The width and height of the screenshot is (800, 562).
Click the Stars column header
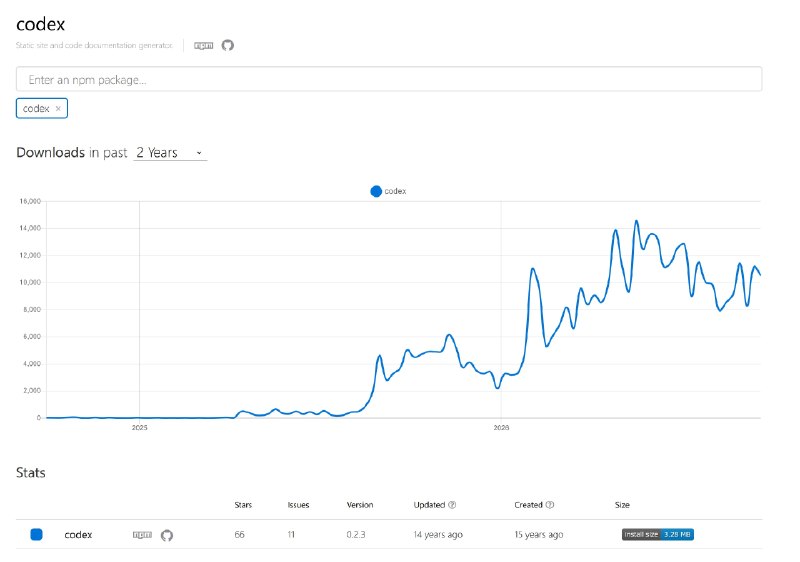[243, 505]
